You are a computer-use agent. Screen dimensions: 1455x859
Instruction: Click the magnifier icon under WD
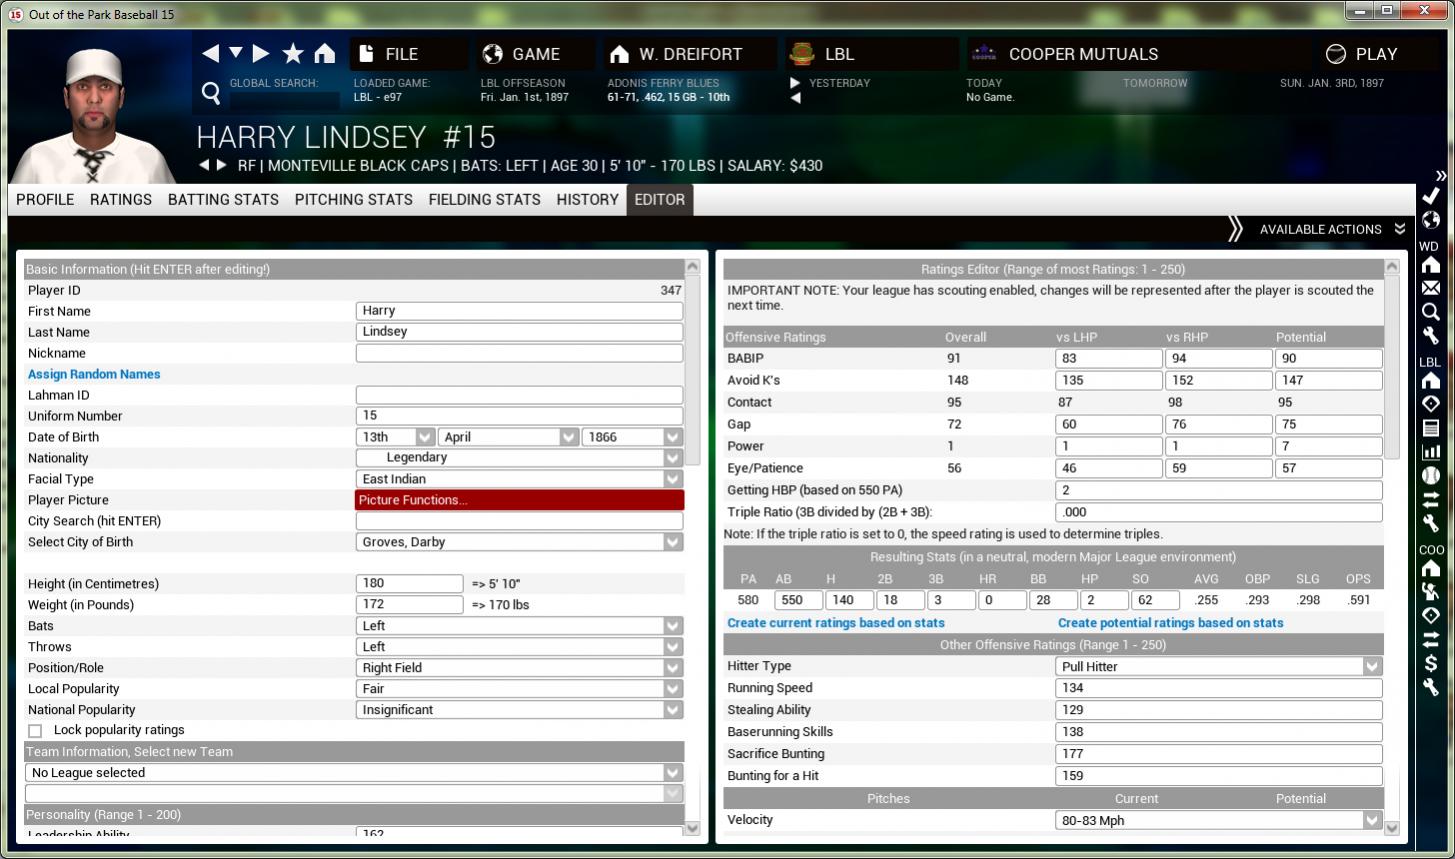pos(1431,311)
